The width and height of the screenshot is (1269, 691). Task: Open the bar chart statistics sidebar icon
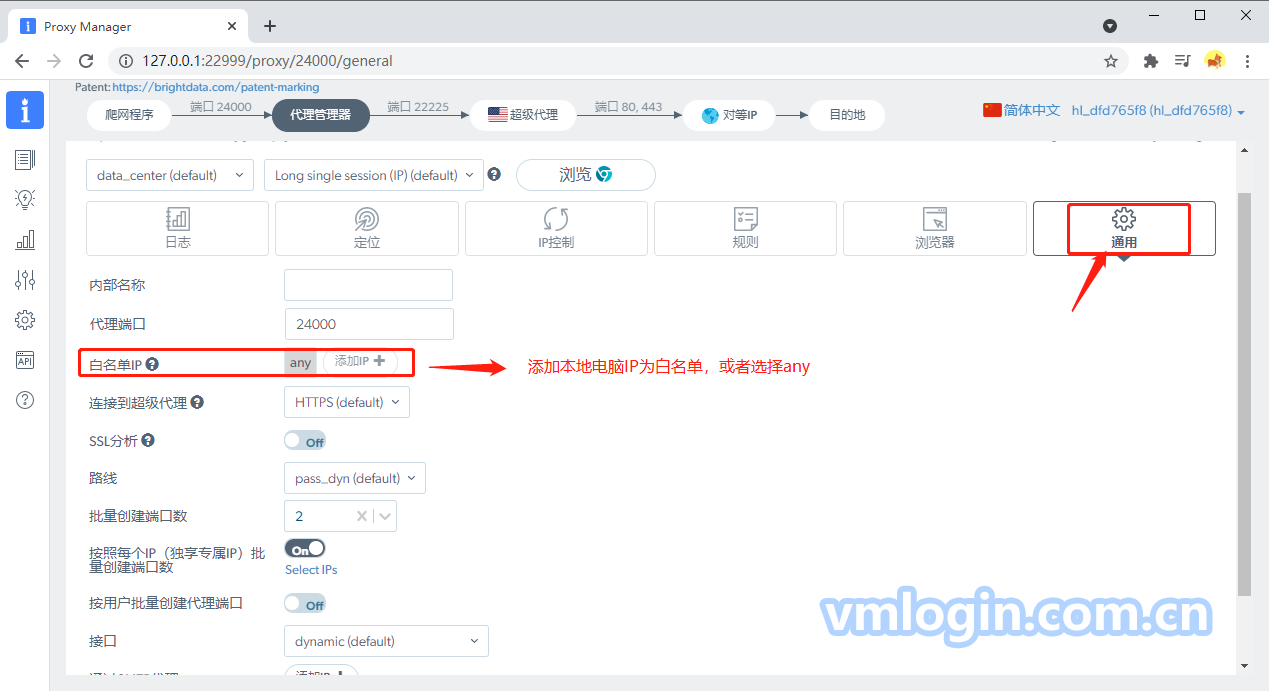pos(25,240)
